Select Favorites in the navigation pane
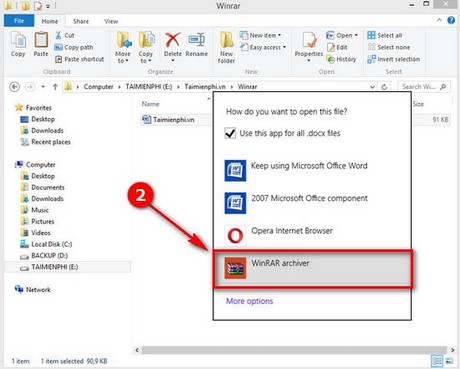This screenshot has width=460, height=369. tap(34, 108)
